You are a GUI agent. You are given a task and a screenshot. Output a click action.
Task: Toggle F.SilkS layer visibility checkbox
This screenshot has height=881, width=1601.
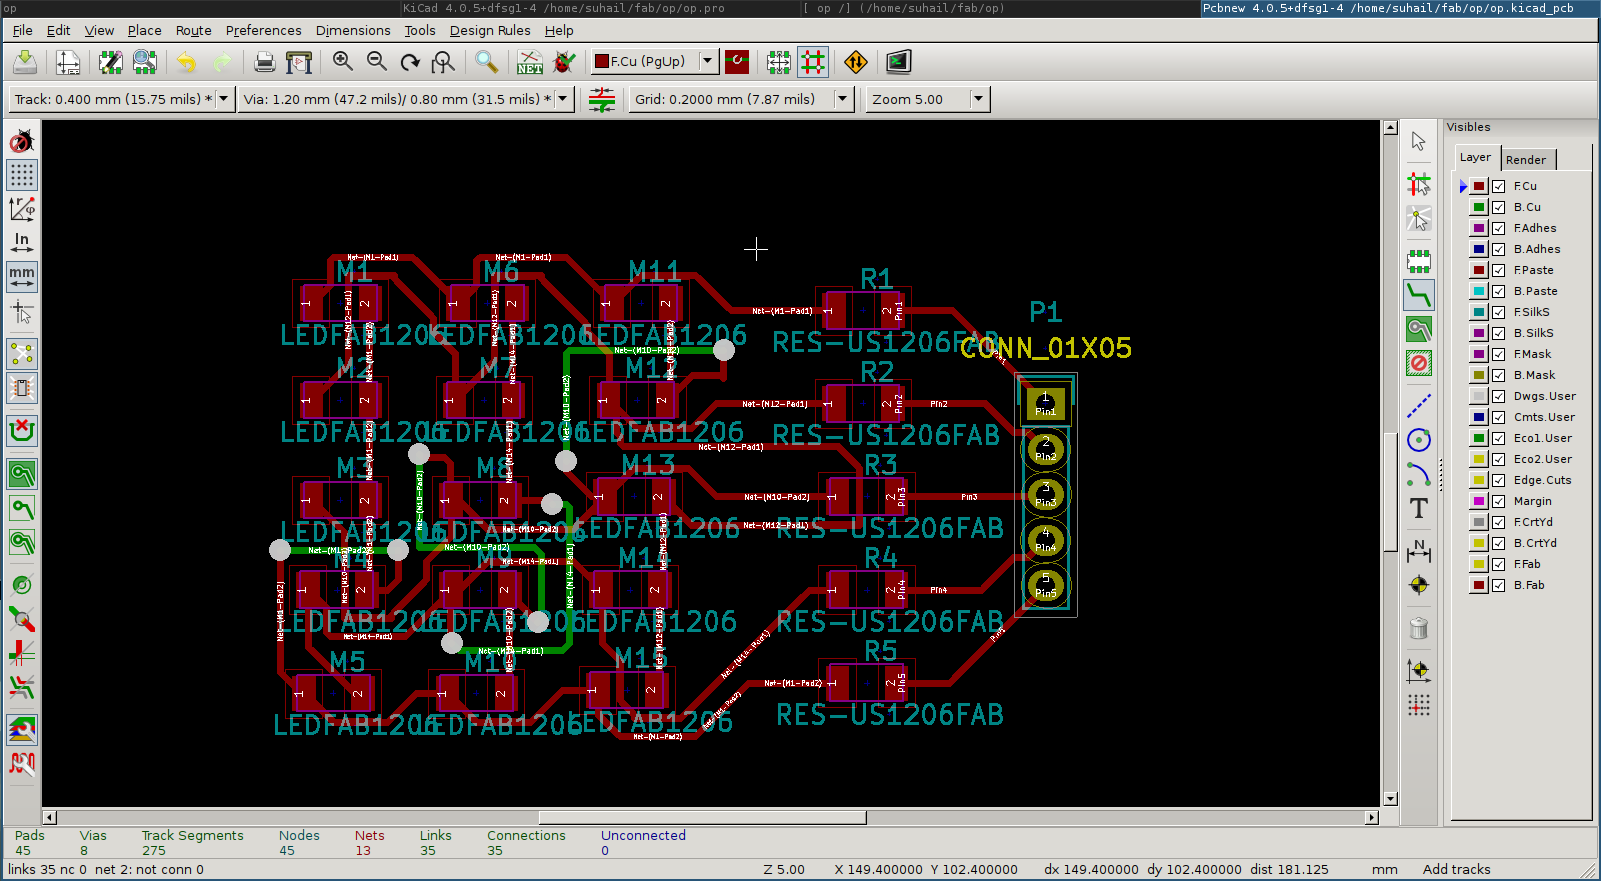point(1498,312)
